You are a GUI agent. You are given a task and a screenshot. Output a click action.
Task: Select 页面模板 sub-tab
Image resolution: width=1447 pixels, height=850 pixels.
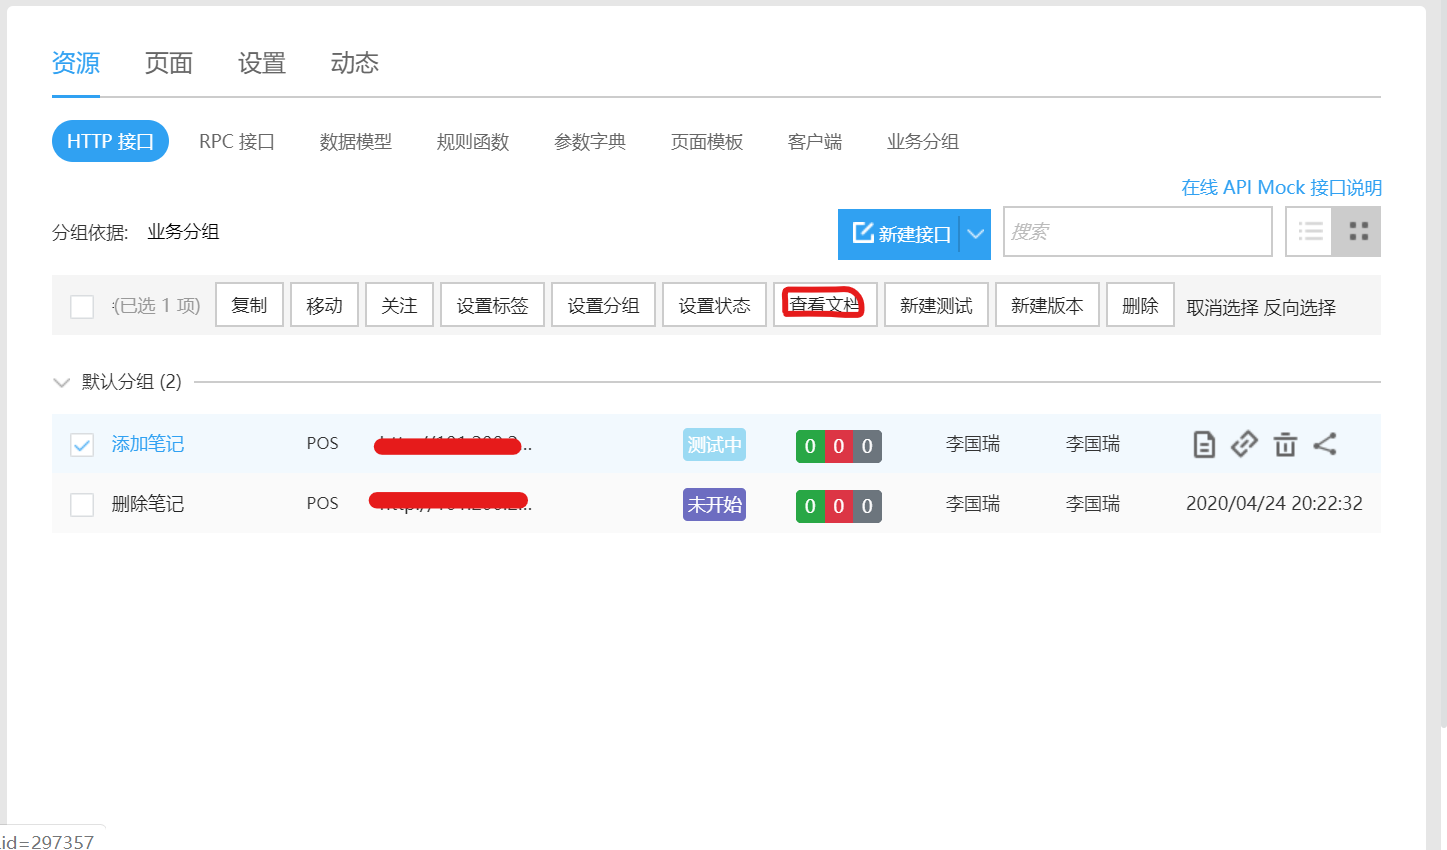(707, 141)
